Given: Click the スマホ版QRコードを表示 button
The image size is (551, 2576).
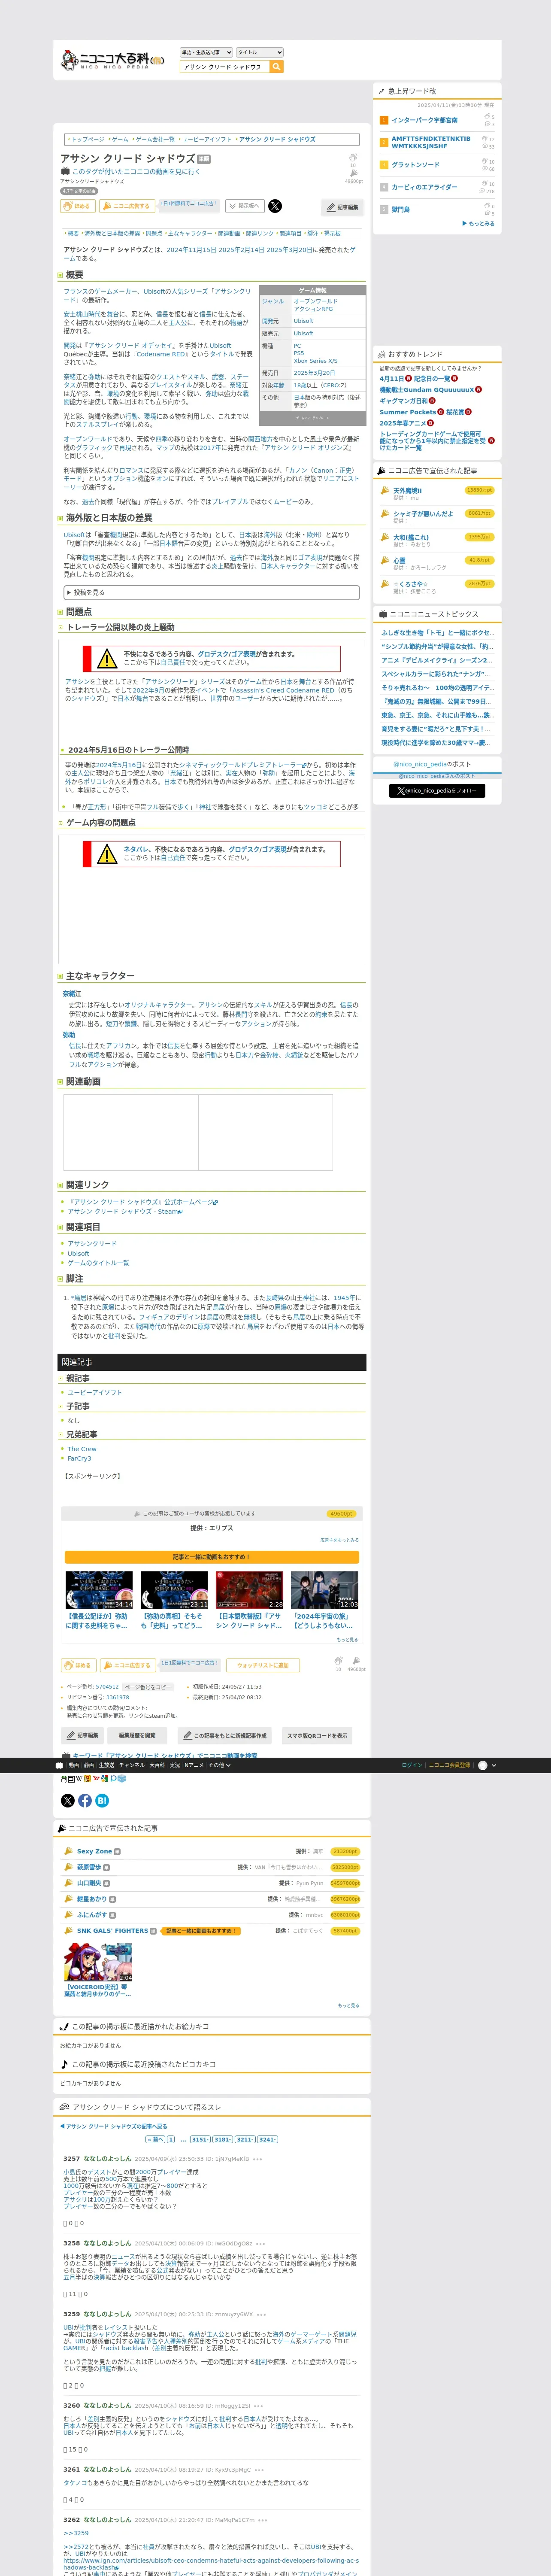Looking at the screenshot, I should (x=317, y=1735).
